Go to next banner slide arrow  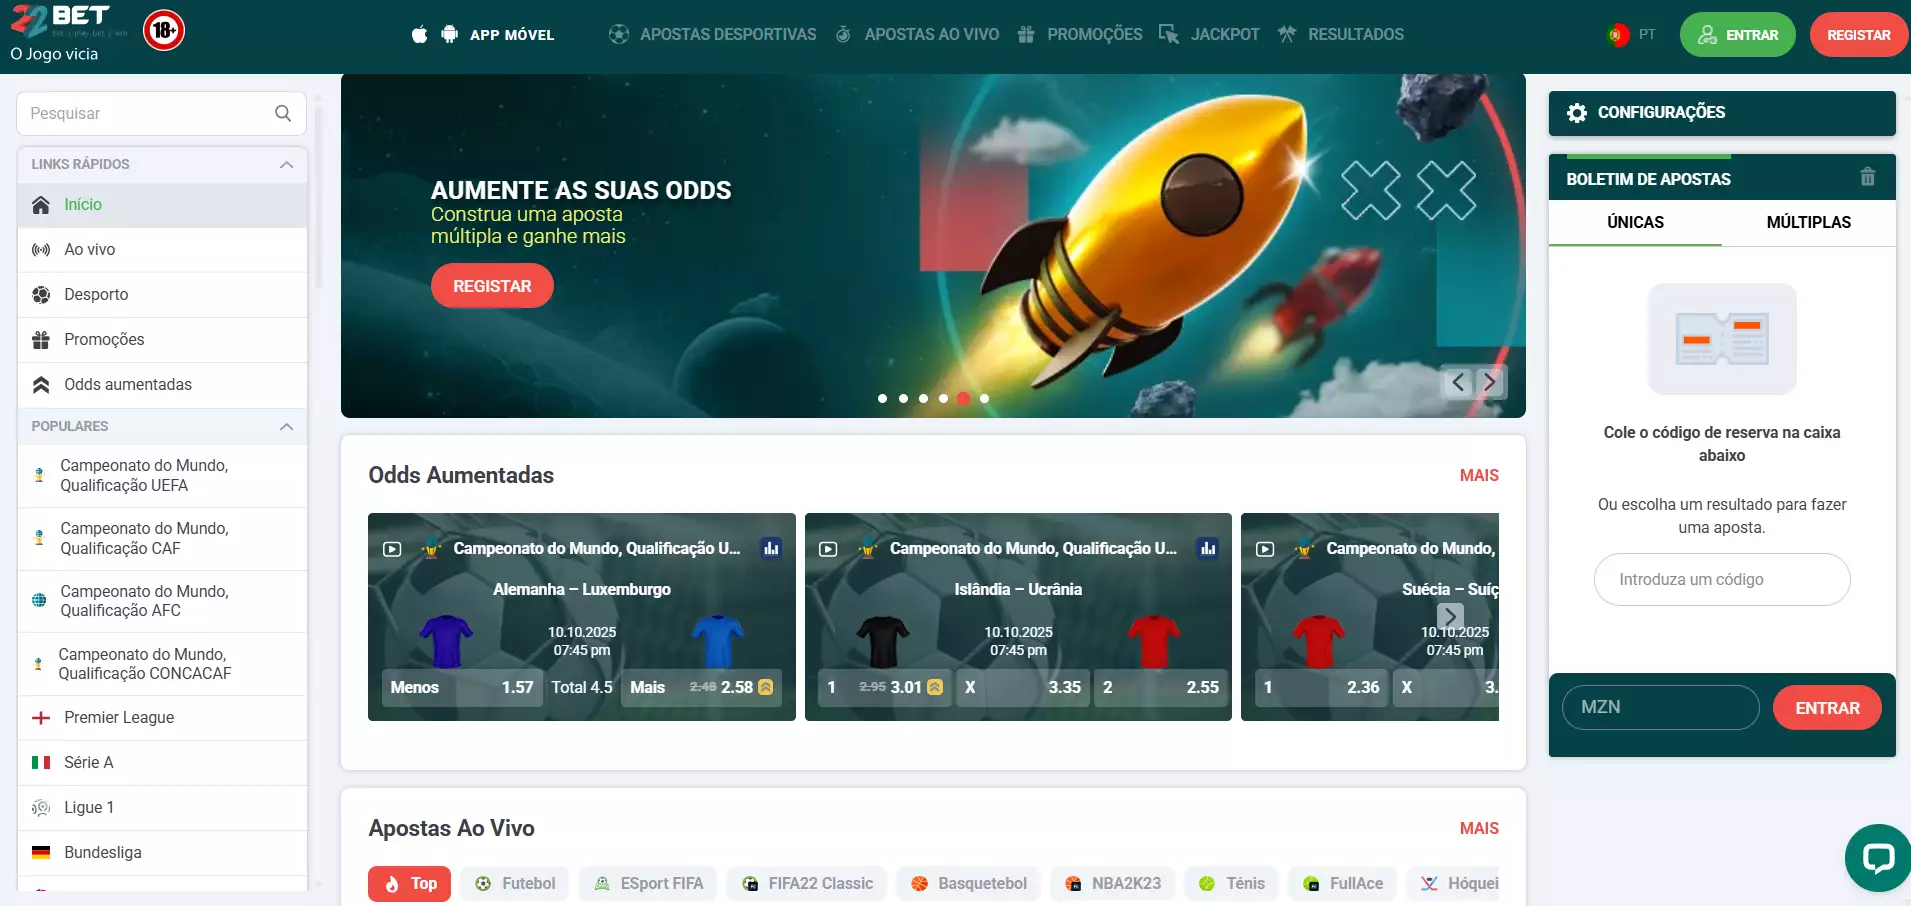[x=1490, y=382]
